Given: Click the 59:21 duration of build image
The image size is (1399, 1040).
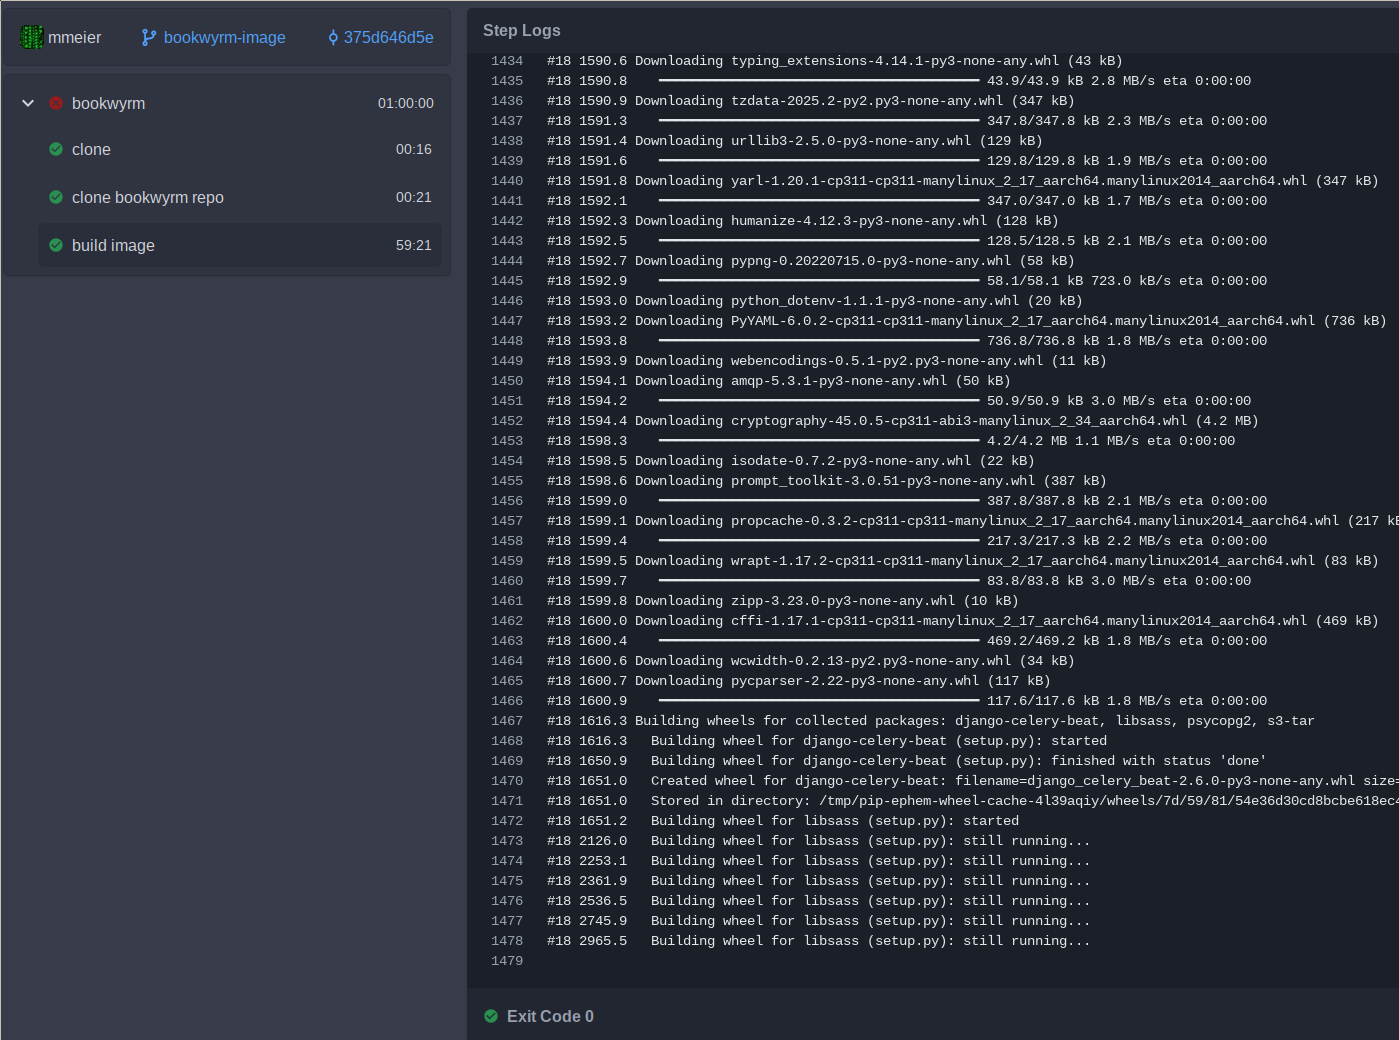Looking at the screenshot, I should pos(414,245).
